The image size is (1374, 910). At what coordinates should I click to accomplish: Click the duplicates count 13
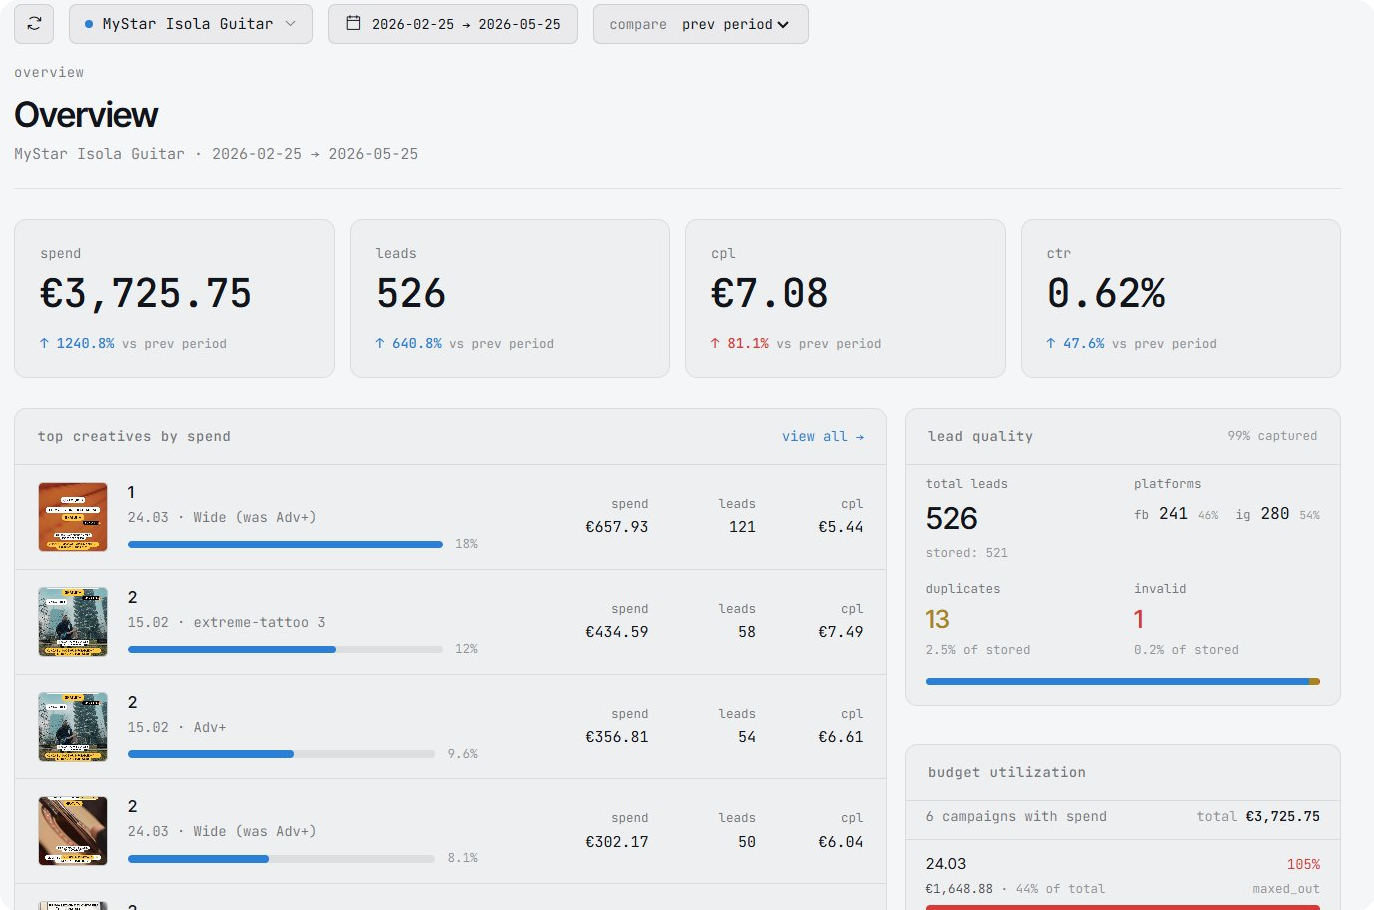938,620
